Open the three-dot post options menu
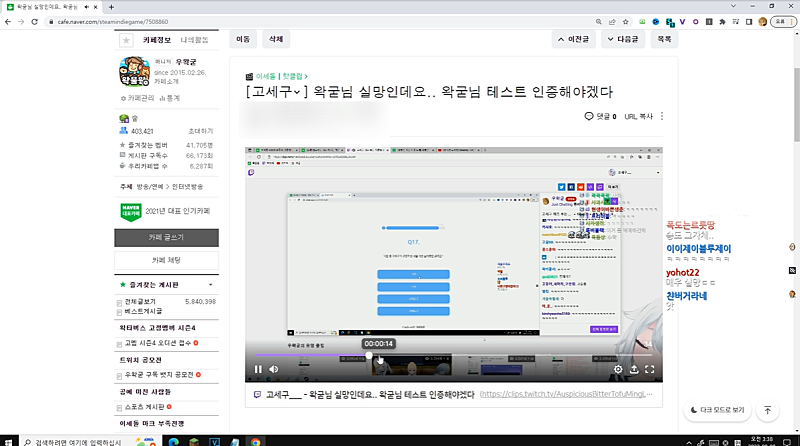 [661, 117]
